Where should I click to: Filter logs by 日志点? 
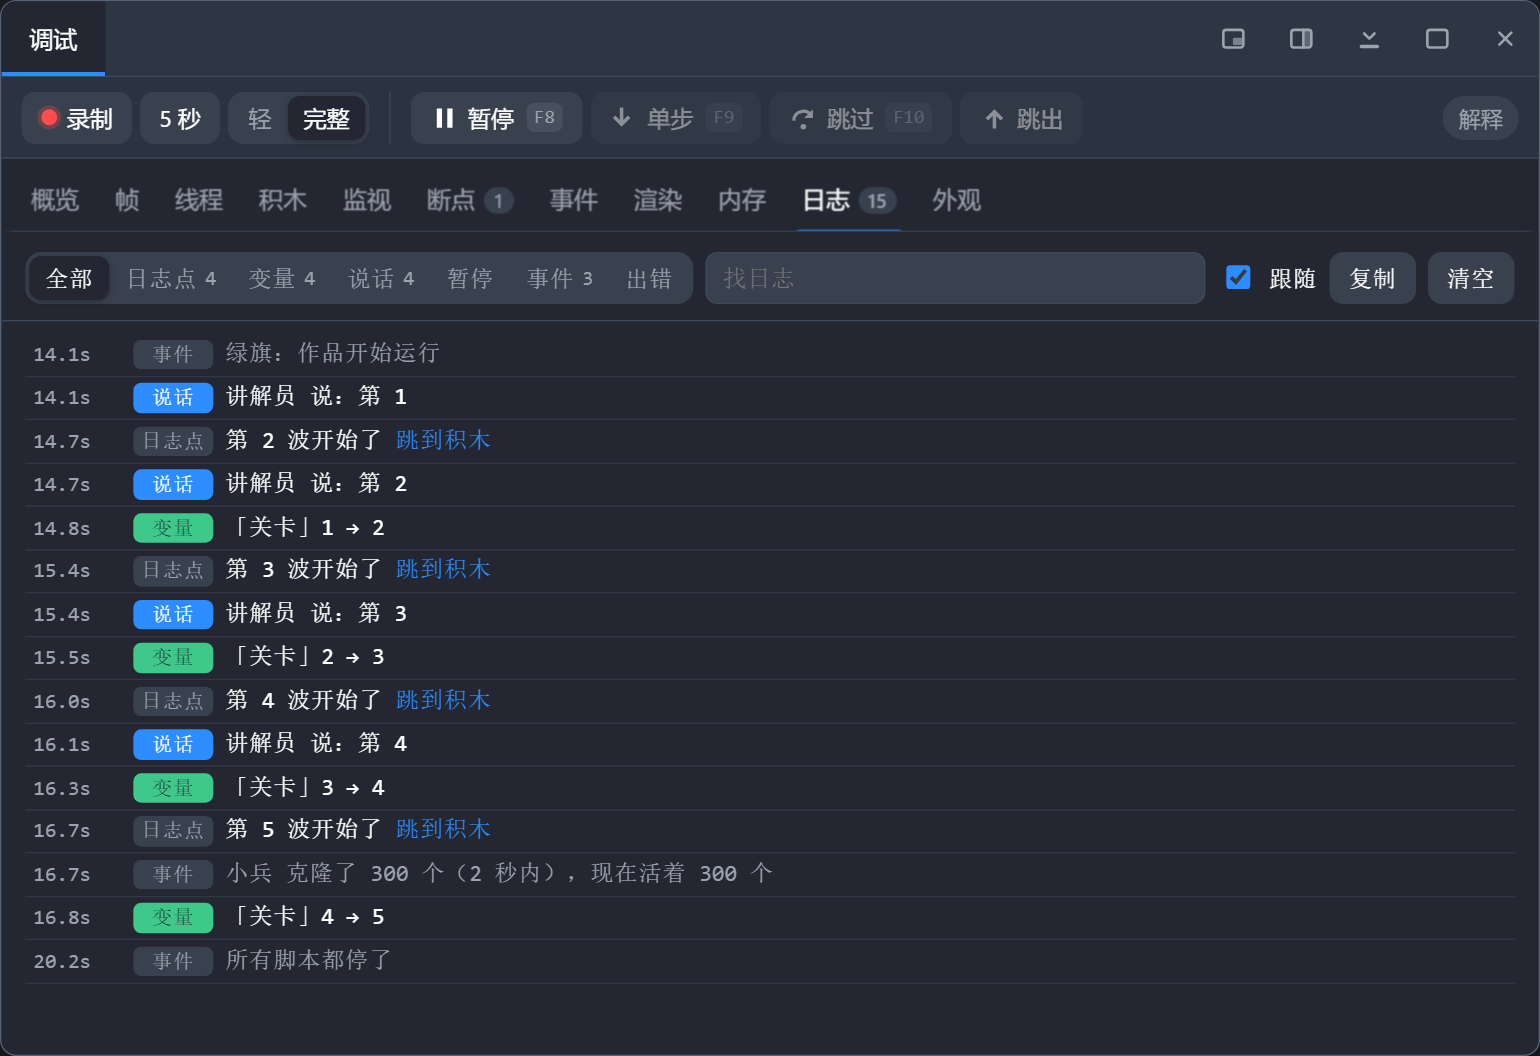[171, 278]
